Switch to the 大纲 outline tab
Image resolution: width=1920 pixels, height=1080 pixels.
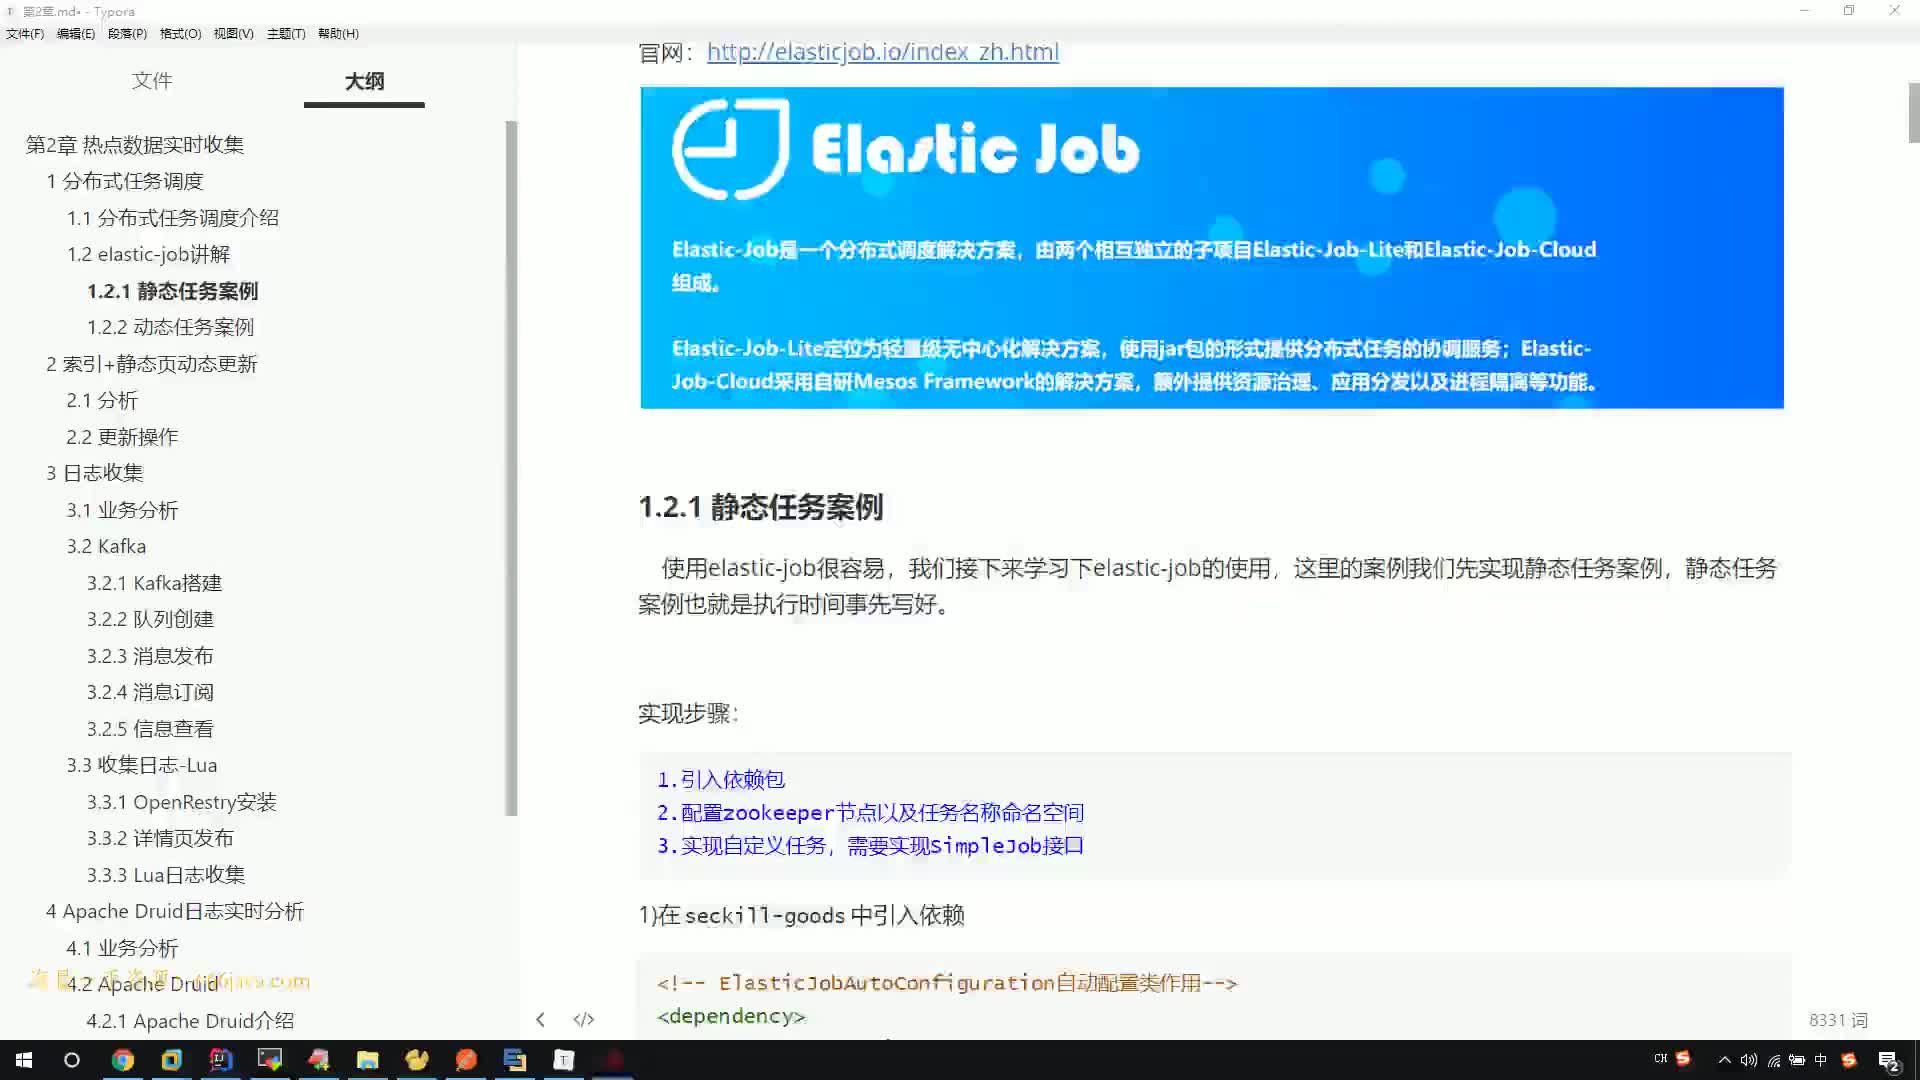tap(364, 81)
